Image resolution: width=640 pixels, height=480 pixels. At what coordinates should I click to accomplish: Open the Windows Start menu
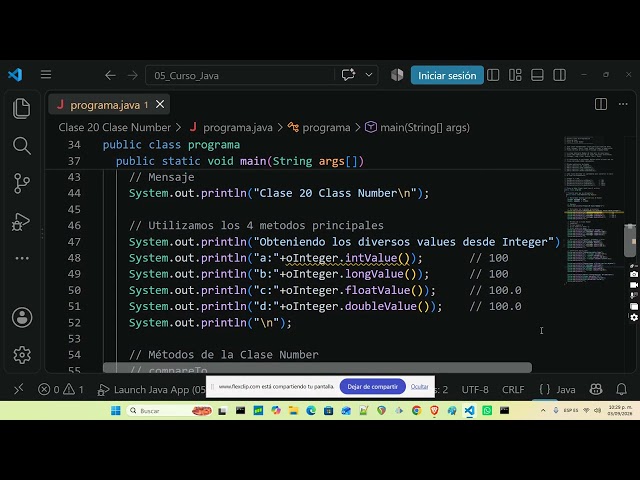click(x=116, y=411)
